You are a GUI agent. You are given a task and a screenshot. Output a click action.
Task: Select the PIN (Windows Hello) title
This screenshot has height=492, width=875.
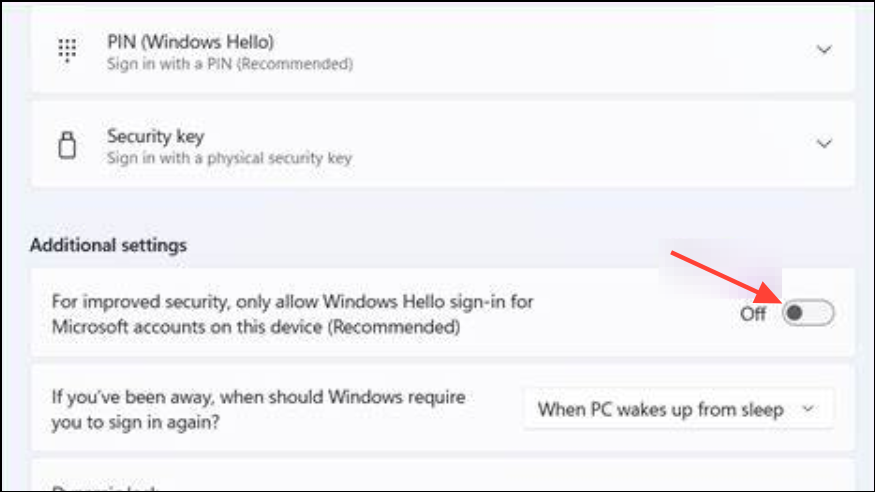tap(190, 42)
